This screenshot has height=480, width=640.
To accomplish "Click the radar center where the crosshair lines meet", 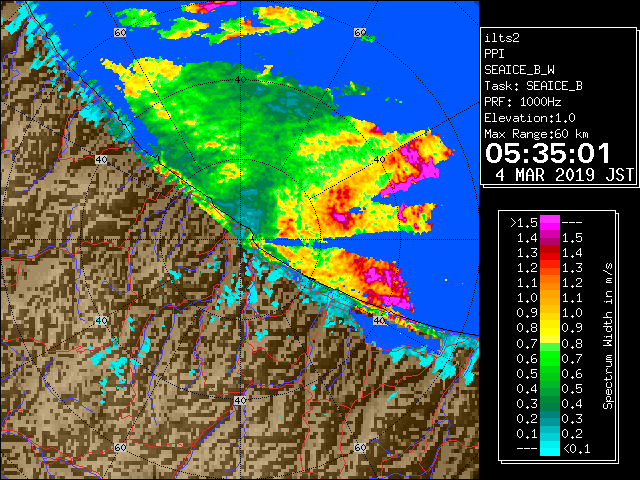I will (x=240, y=240).
